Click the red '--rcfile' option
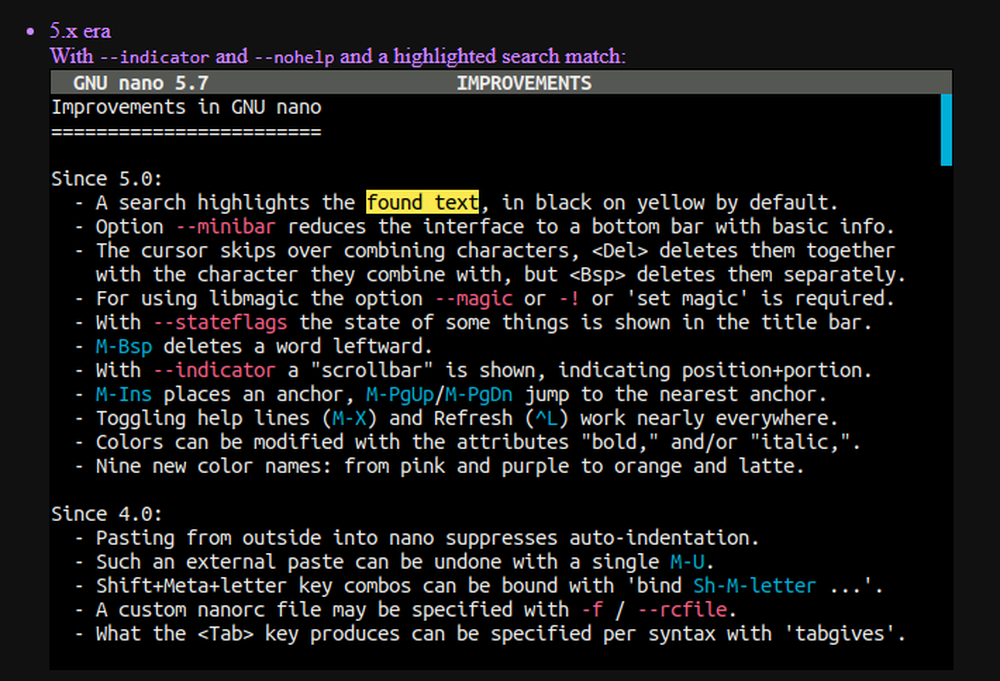Viewport: 1000px width, 681px height. point(682,610)
